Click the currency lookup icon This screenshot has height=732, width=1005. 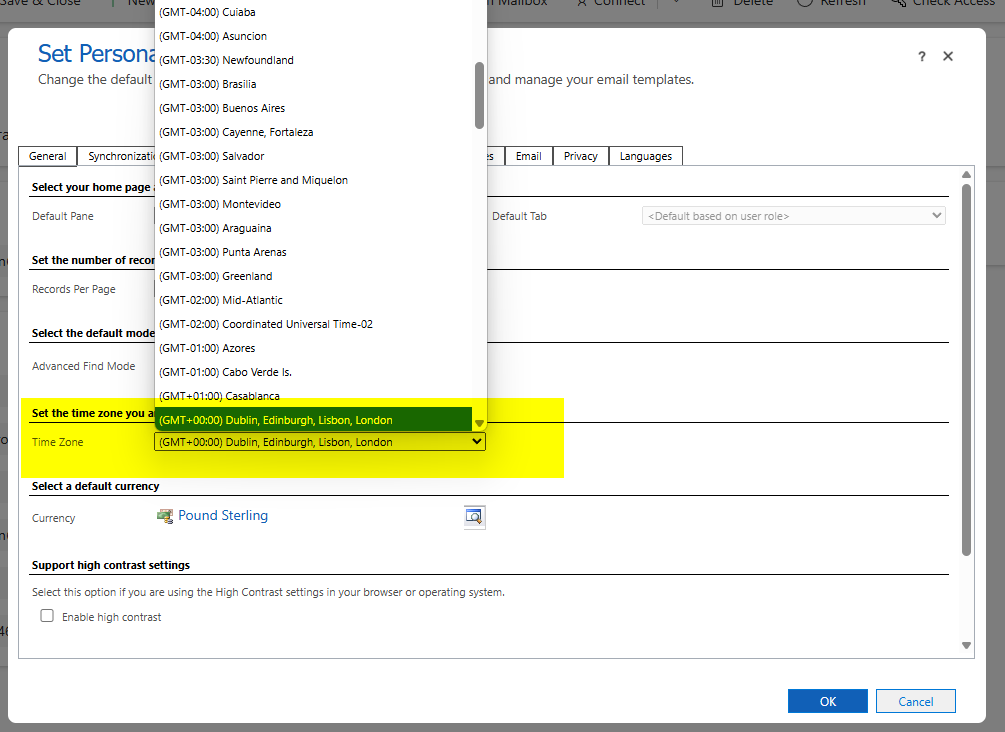[474, 517]
